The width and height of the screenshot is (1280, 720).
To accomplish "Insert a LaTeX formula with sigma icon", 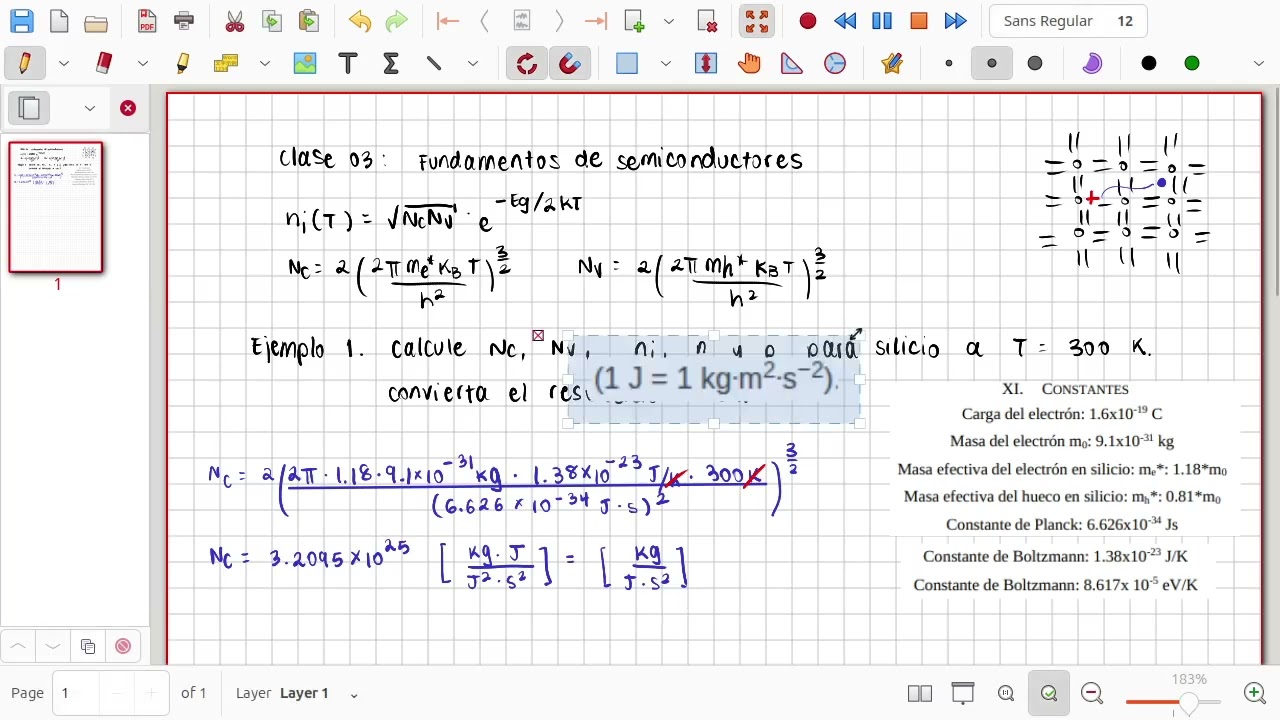I will pyautogui.click(x=391, y=63).
